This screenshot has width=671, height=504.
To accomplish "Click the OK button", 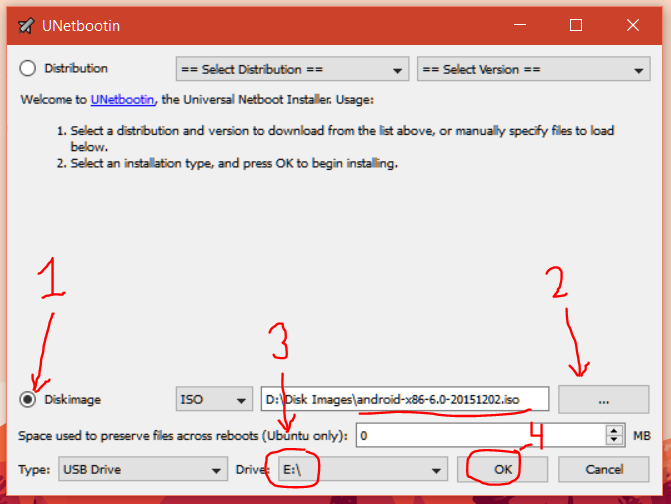I will point(502,469).
